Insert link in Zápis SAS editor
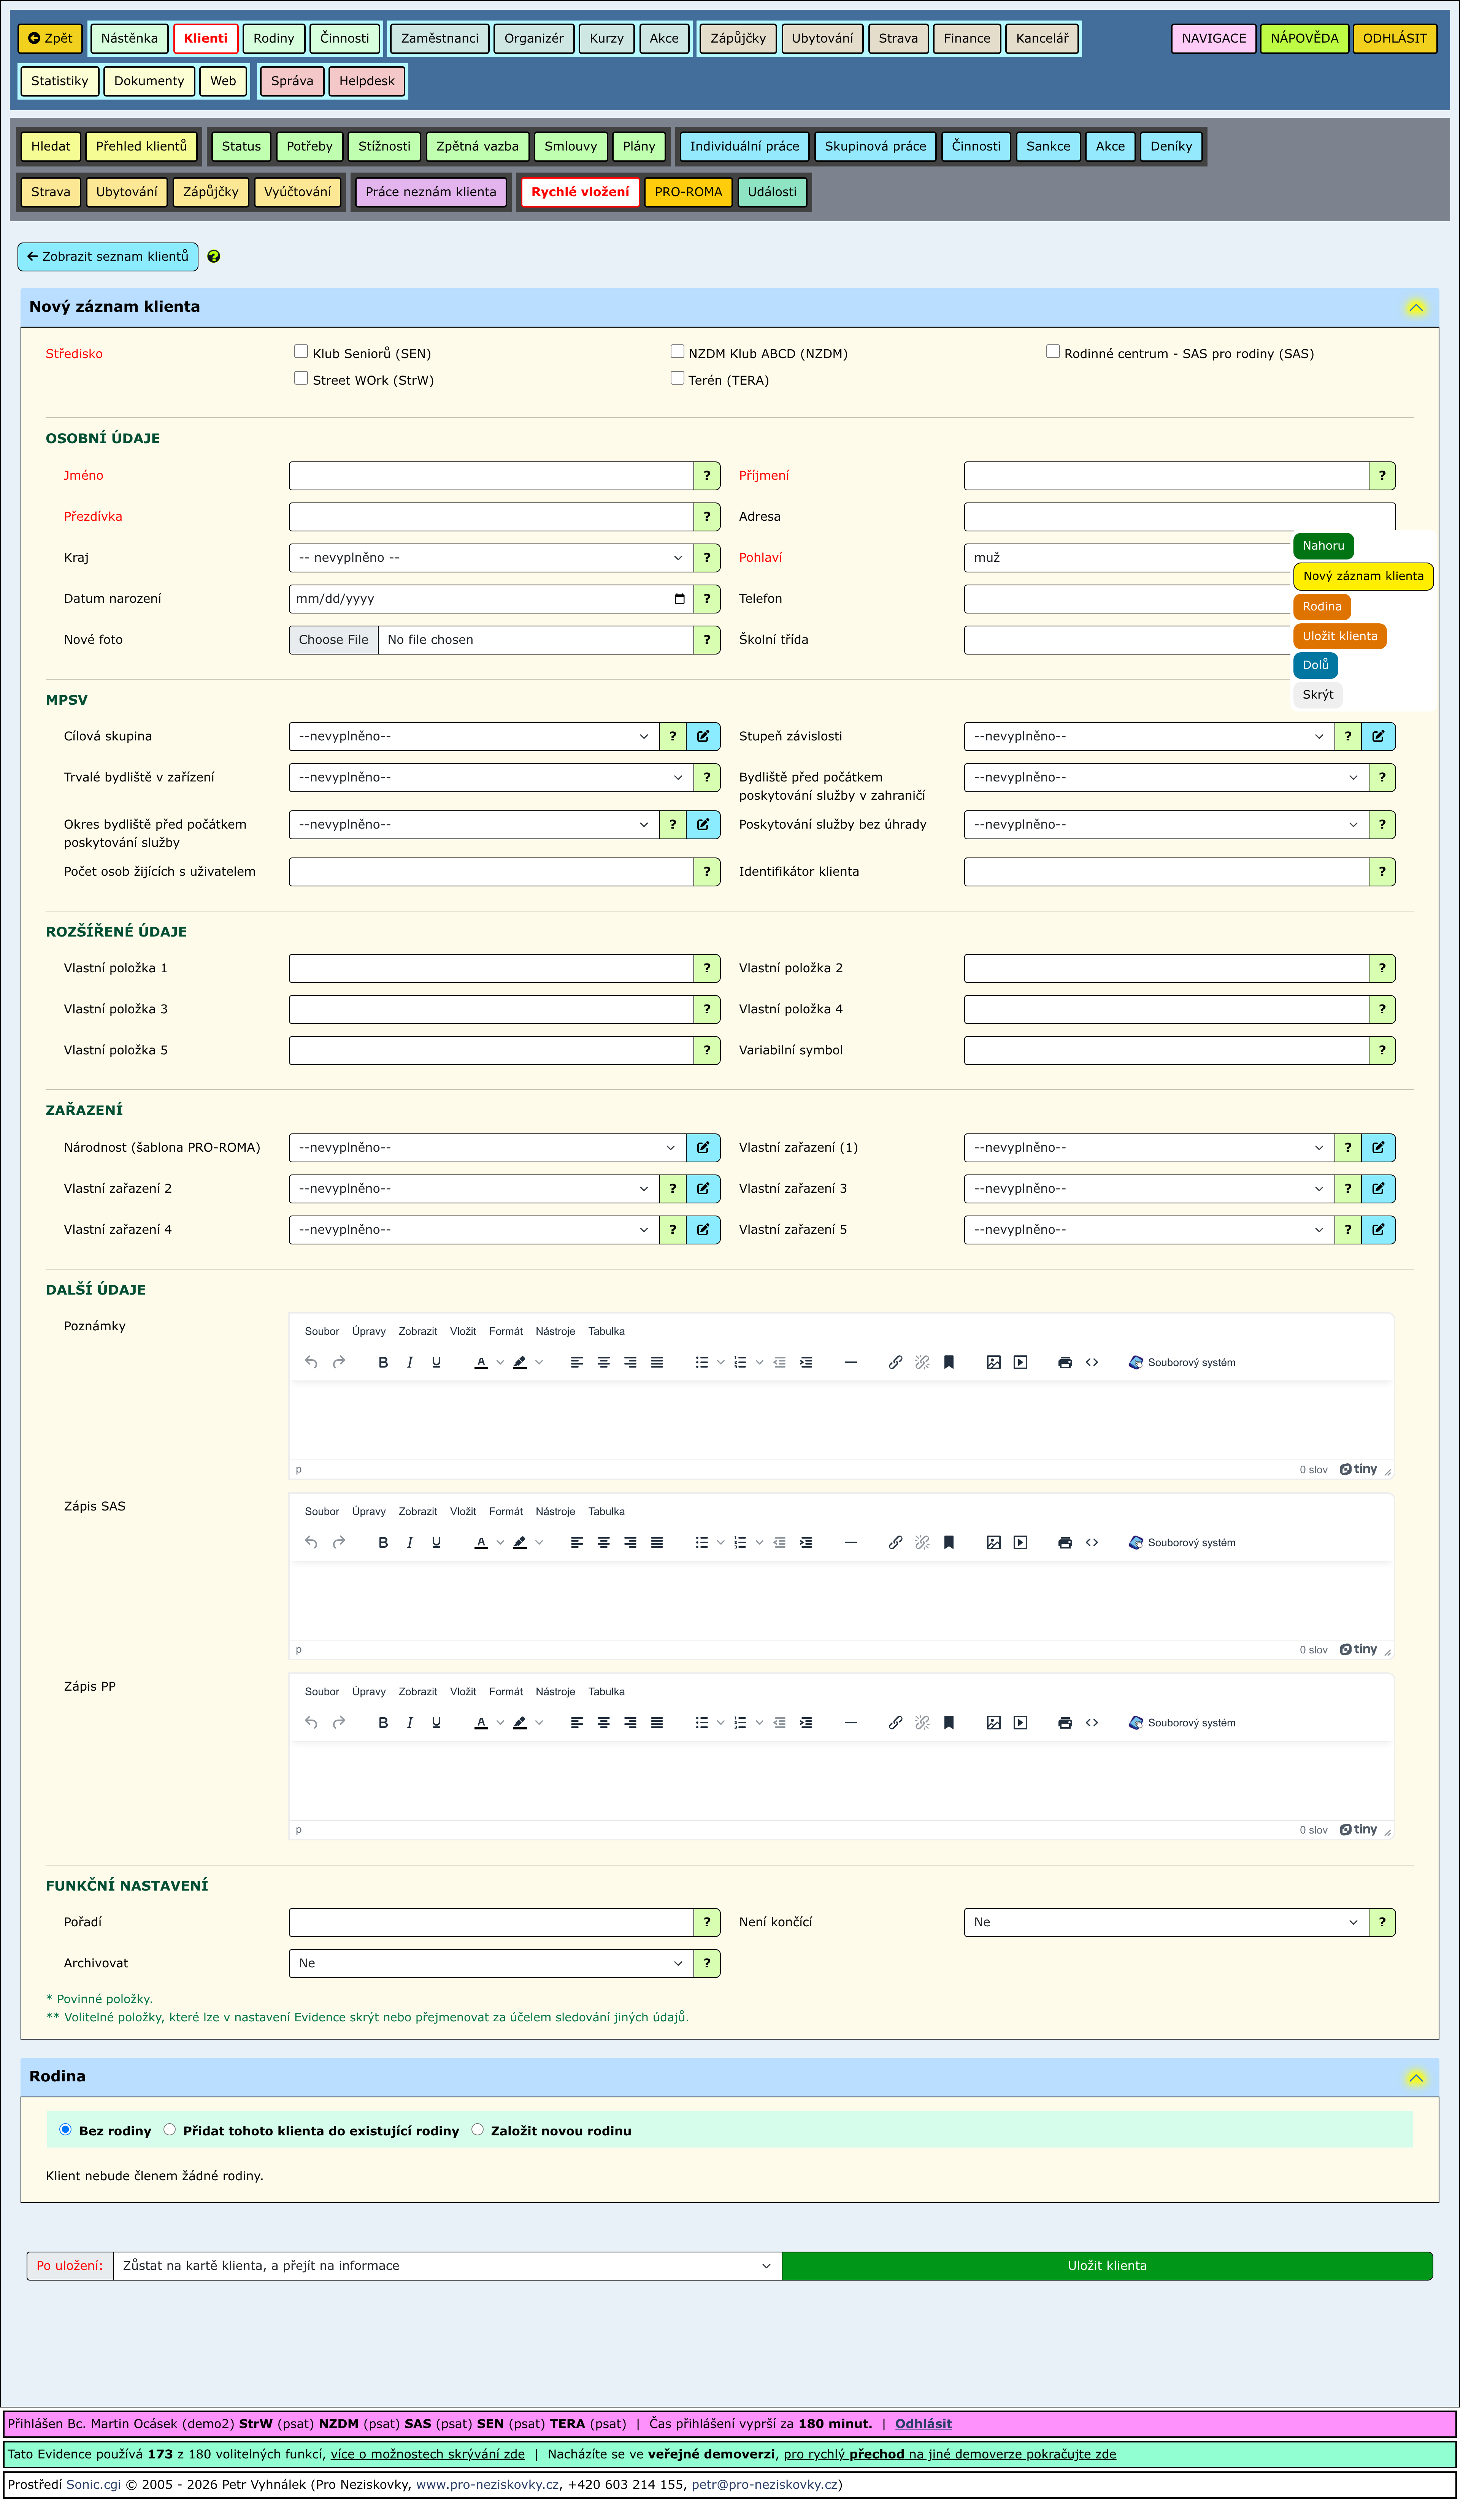1463x2520 pixels. tap(896, 1543)
